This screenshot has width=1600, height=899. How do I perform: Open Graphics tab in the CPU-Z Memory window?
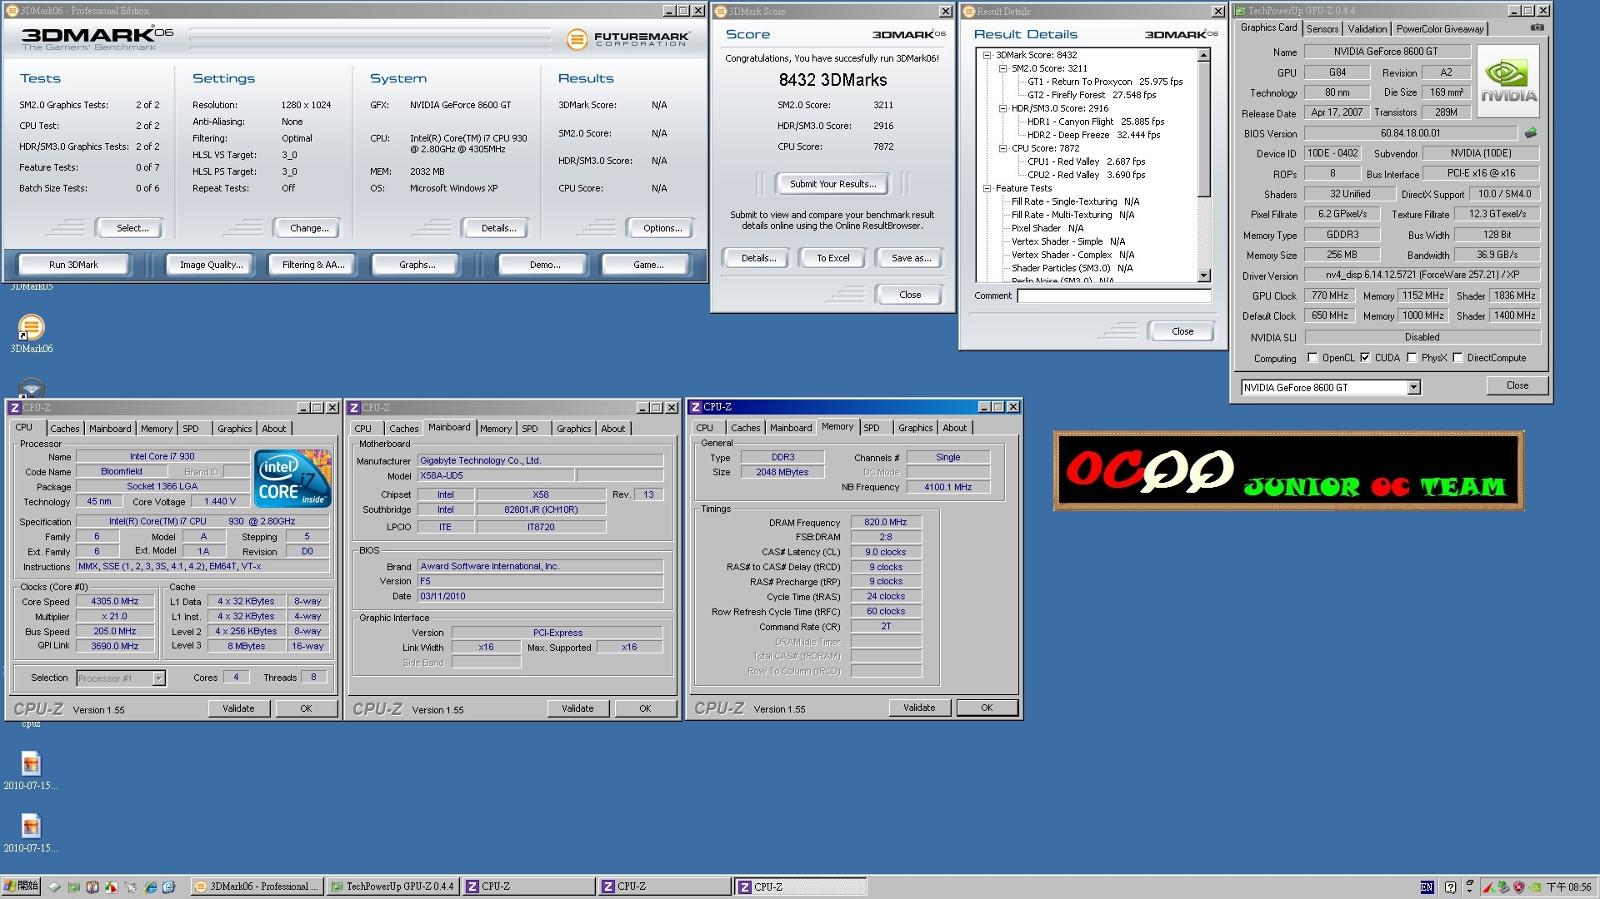[x=915, y=427]
